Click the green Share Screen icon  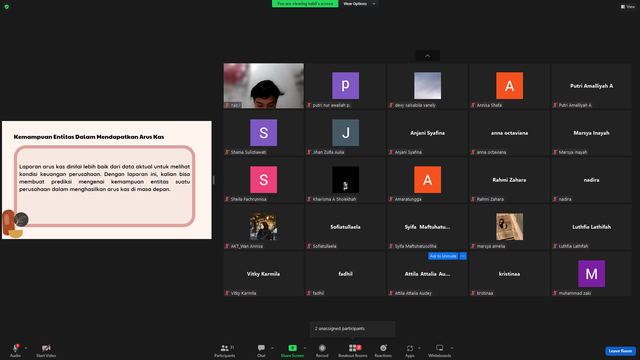point(293,348)
